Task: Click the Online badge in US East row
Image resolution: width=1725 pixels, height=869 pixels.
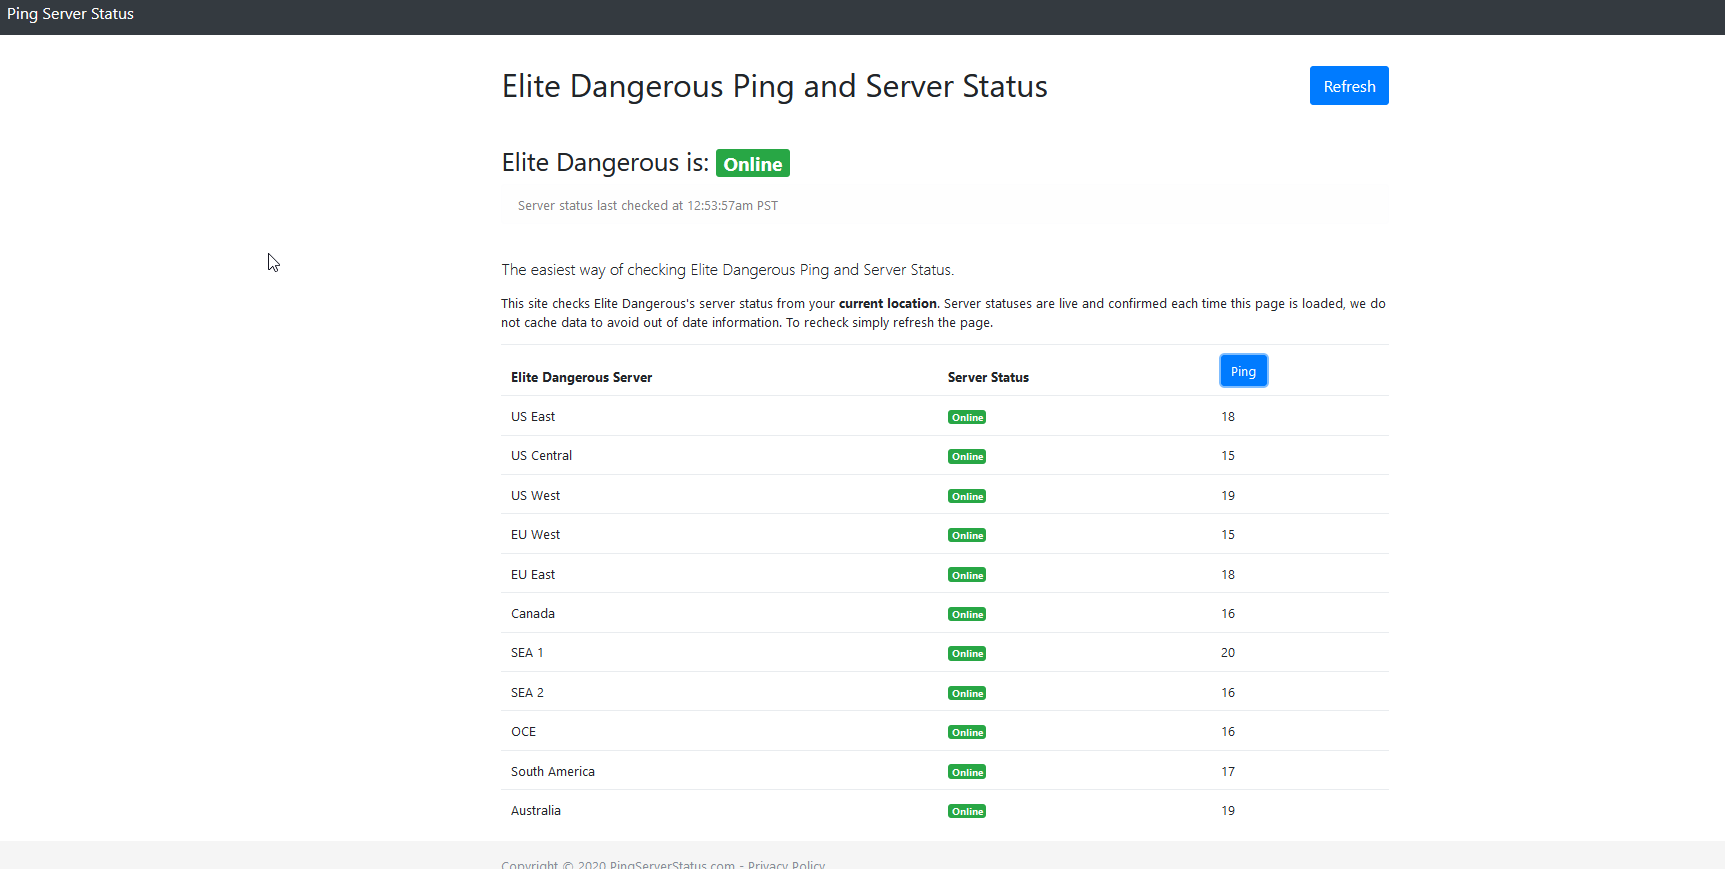Action: point(967,417)
